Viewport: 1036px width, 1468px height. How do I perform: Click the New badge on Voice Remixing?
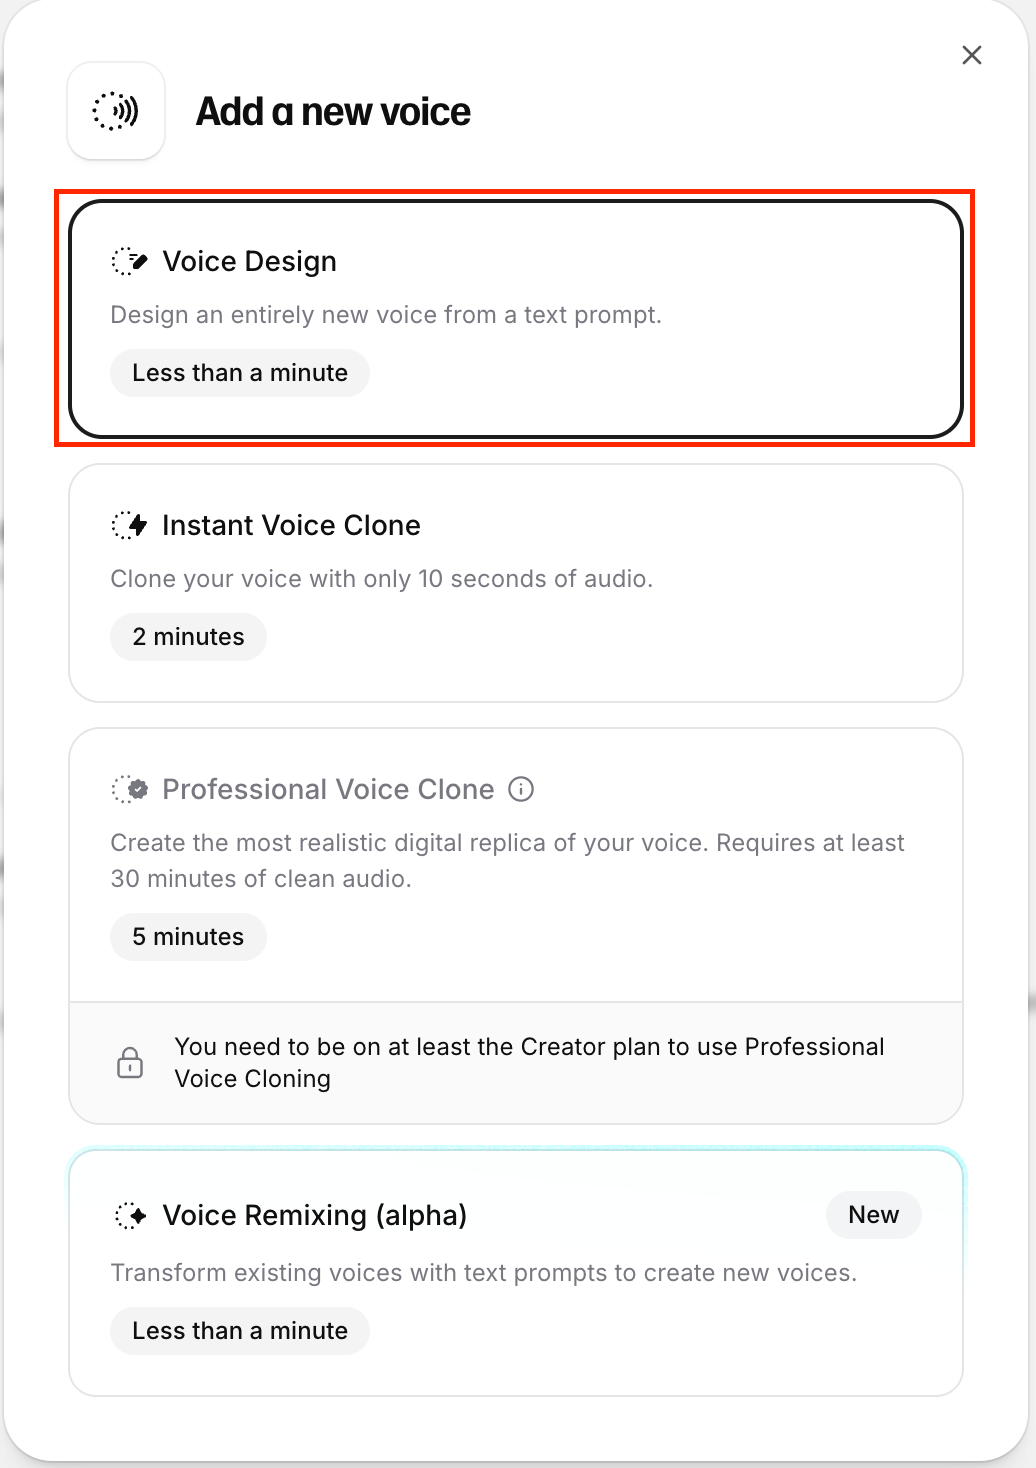[873, 1215]
